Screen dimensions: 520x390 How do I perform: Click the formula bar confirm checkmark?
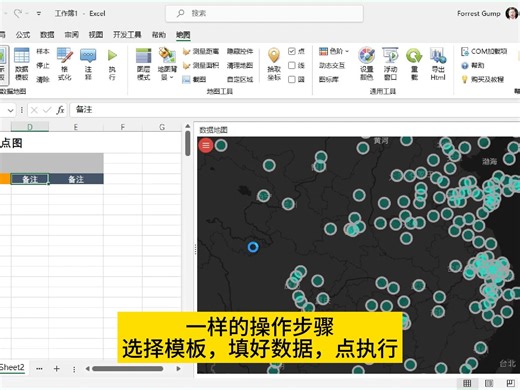(x=47, y=110)
